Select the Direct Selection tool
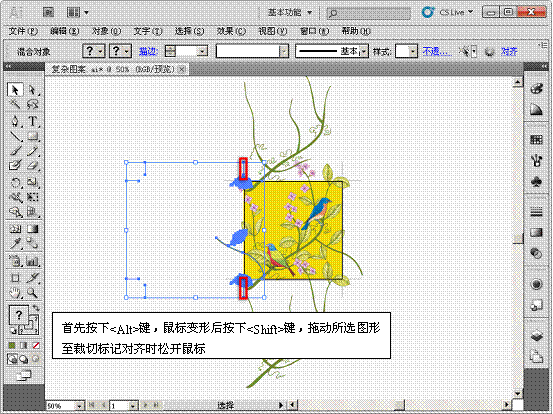This screenshot has width=553, height=414. coord(32,90)
